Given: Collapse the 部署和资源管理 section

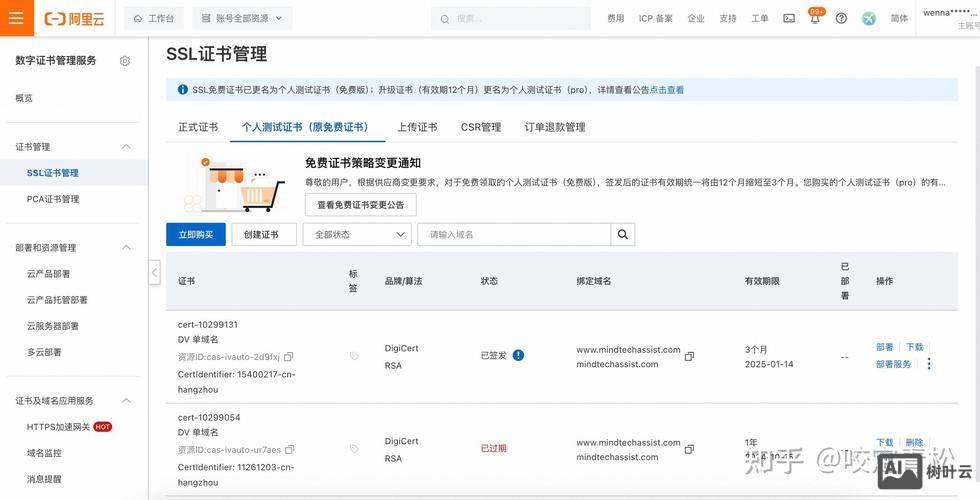Looking at the screenshot, I should (126, 248).
